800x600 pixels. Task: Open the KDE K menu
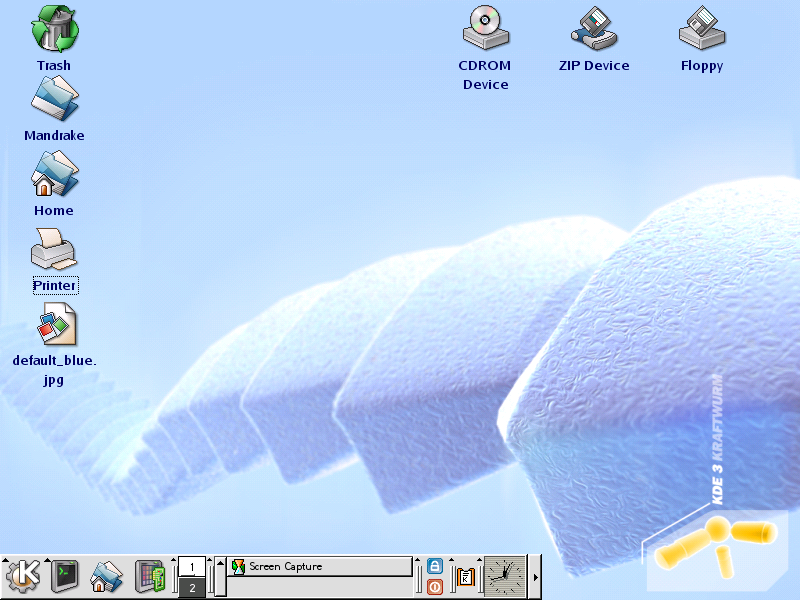23,577
